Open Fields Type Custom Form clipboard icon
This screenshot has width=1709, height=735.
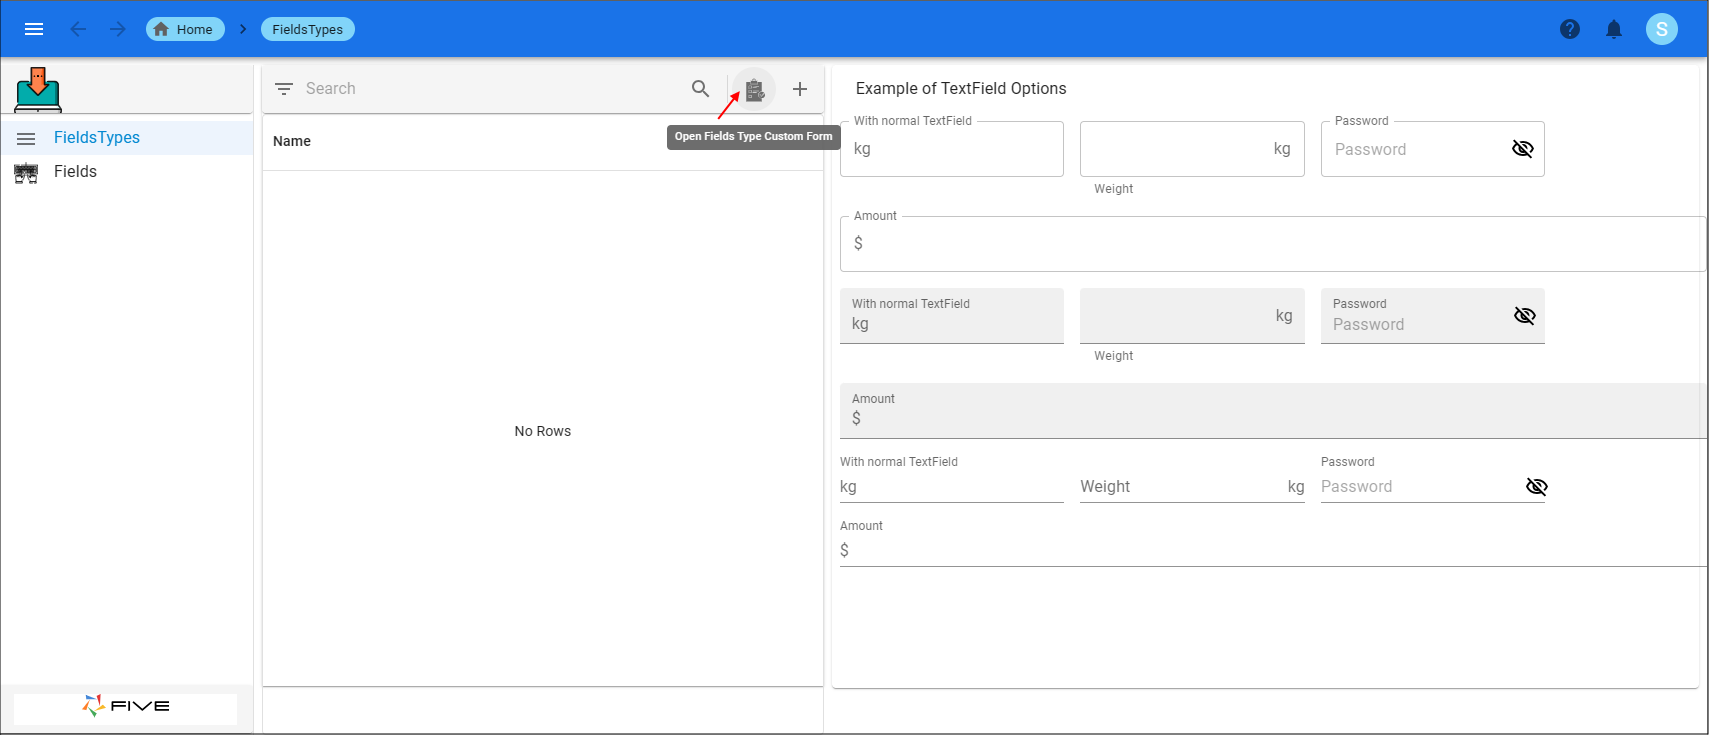tap(754, 90)
